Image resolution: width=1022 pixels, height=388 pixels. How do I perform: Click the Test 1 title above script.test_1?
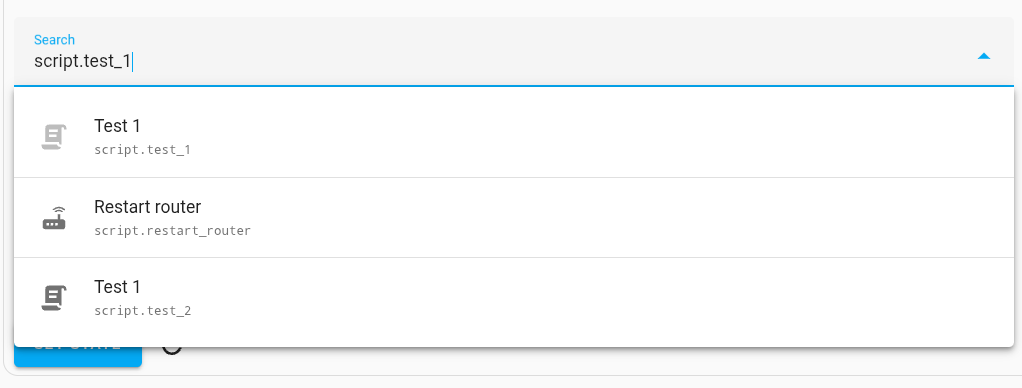coord(117,126)
